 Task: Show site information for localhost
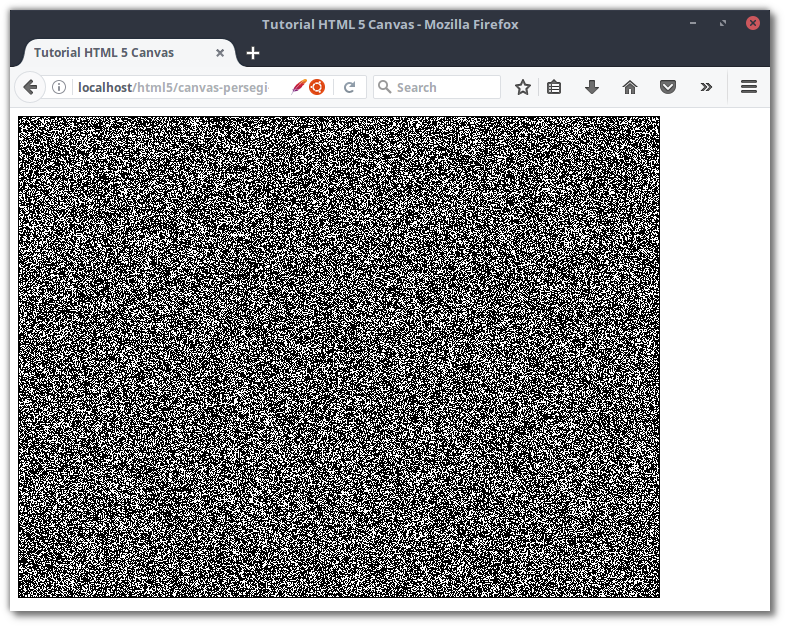[x=59, y=88]
